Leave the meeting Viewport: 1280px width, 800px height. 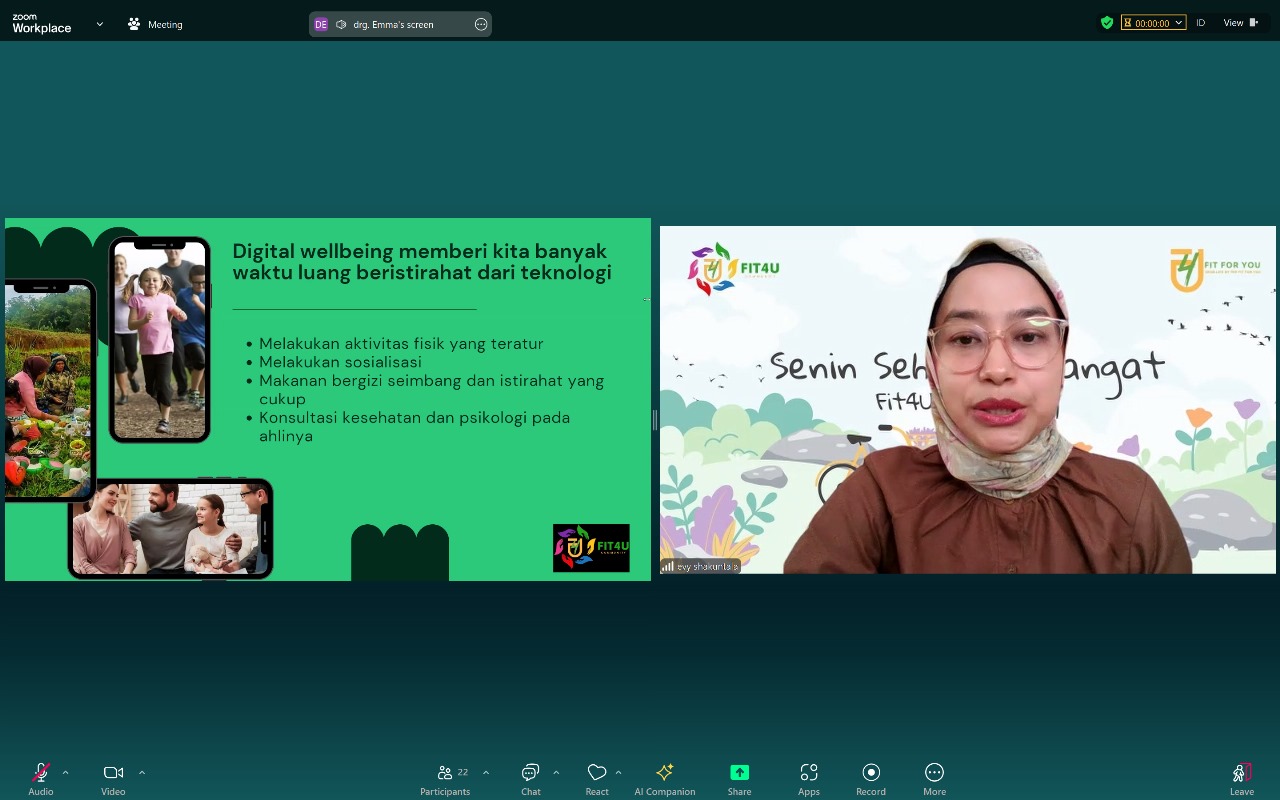tap(1241, 773)
